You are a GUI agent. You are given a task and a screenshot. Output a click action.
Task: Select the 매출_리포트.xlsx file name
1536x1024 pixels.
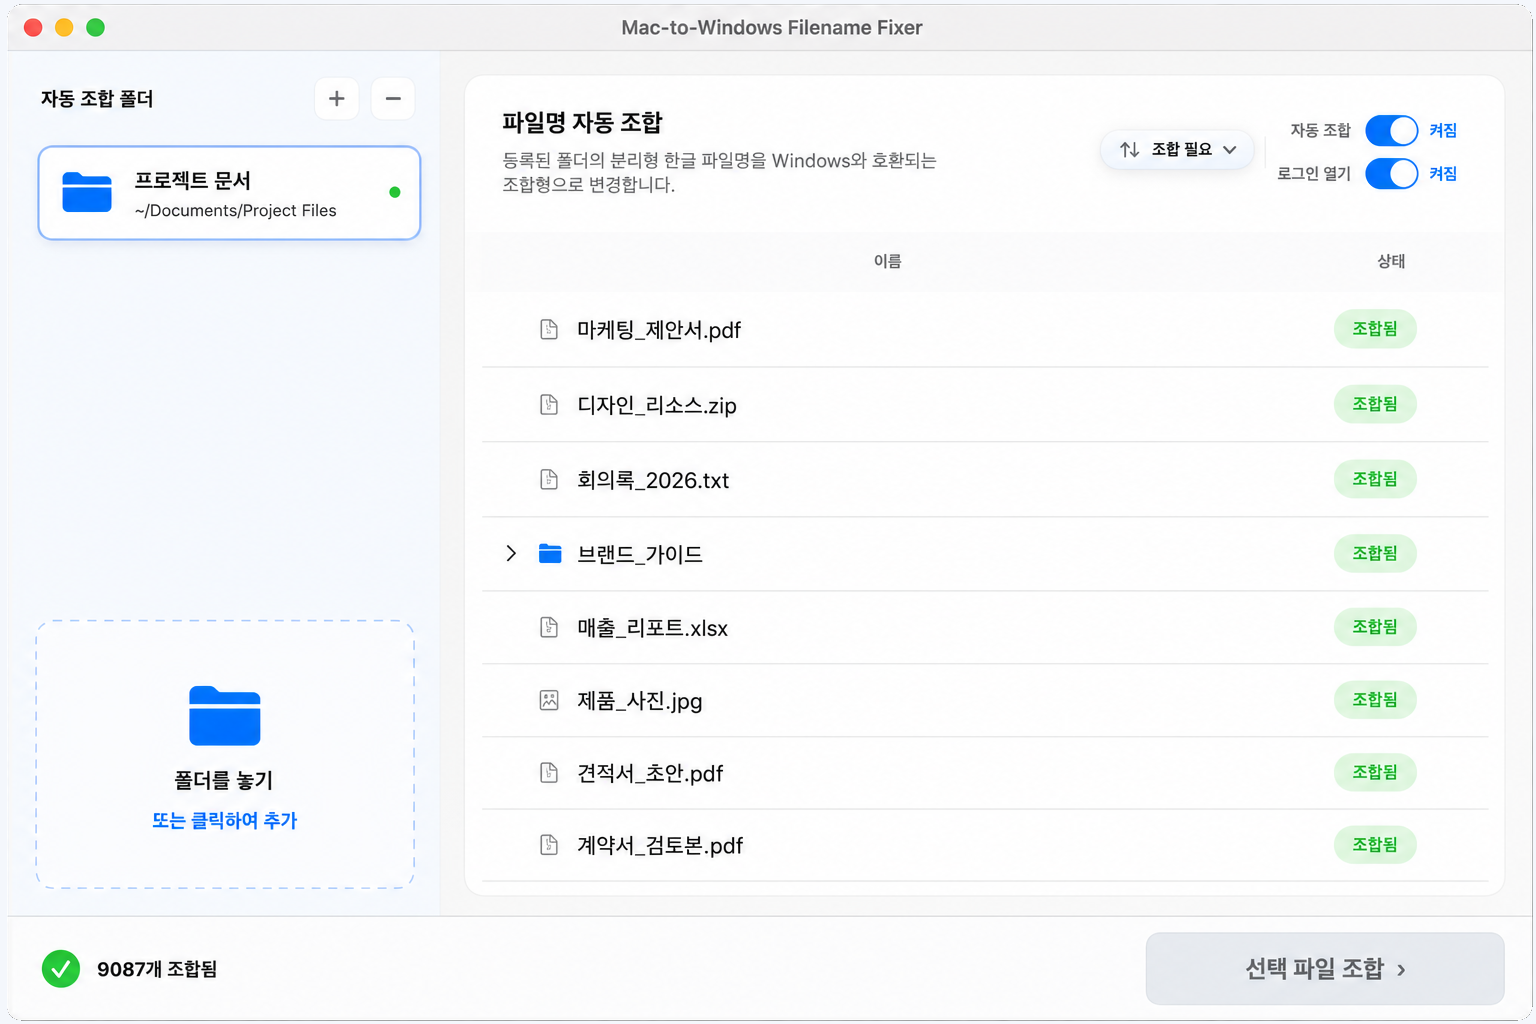652,628
